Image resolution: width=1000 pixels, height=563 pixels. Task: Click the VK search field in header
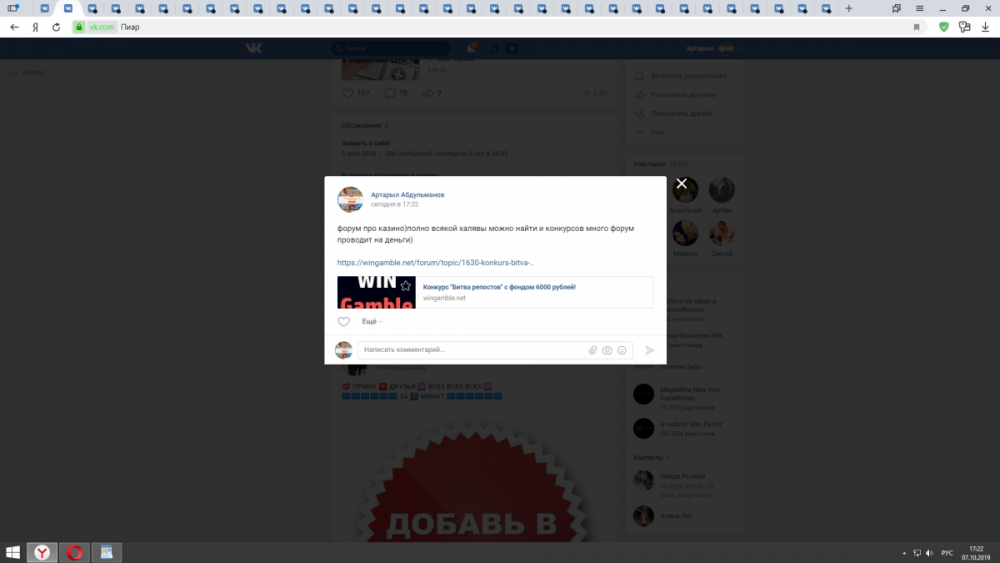390,48
